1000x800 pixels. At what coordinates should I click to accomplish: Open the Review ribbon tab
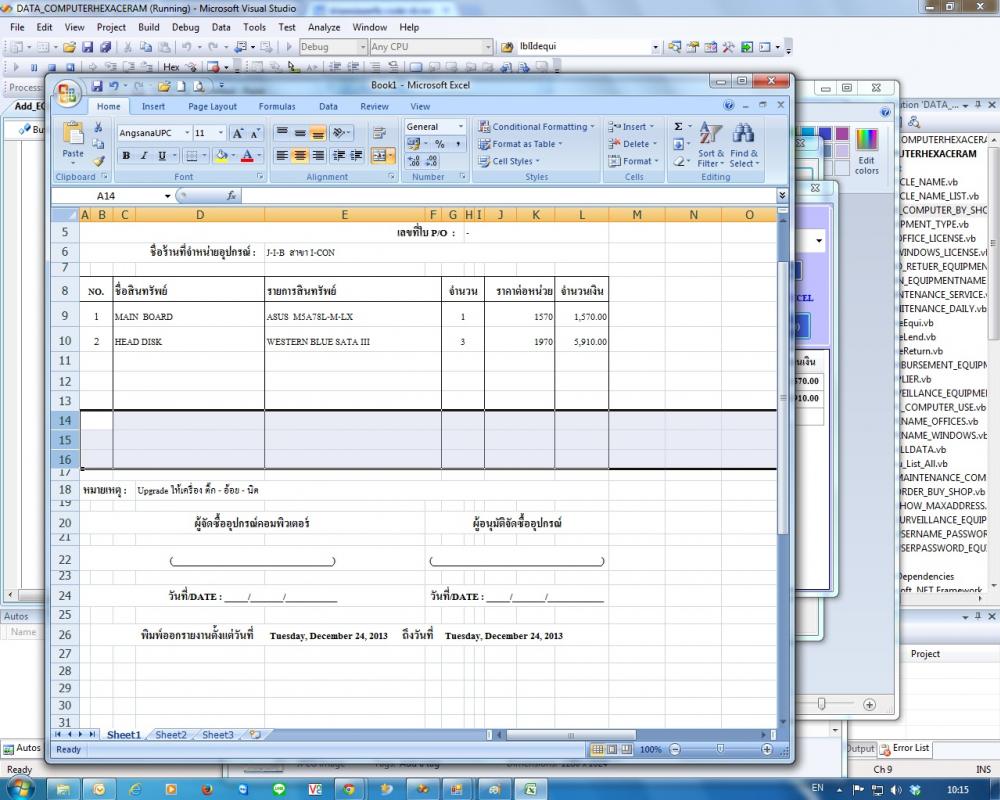tap(374, 107)
